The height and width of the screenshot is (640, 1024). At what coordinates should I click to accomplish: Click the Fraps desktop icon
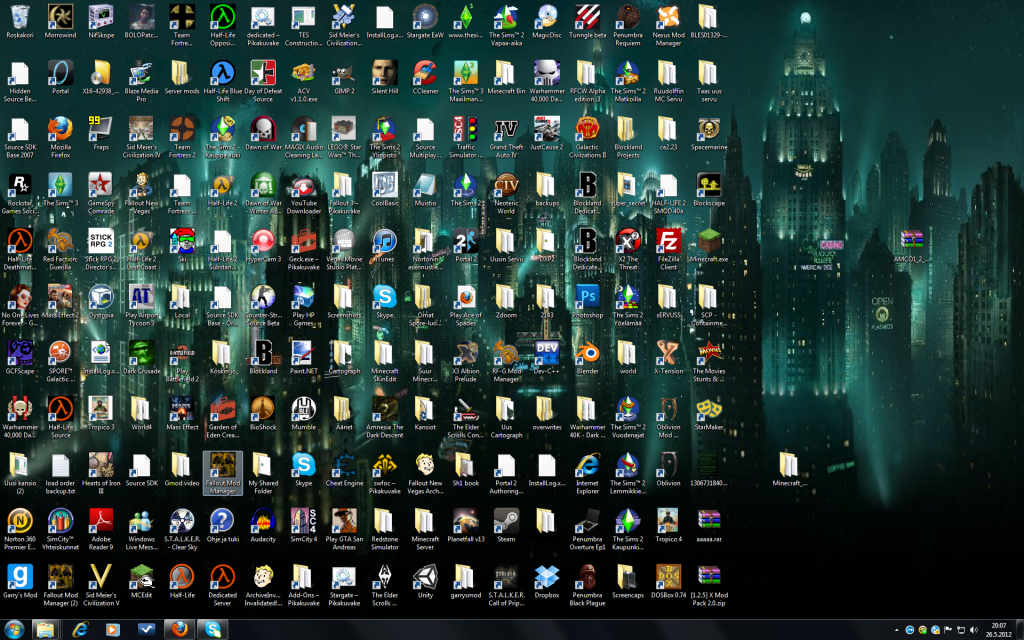(101, 134)
